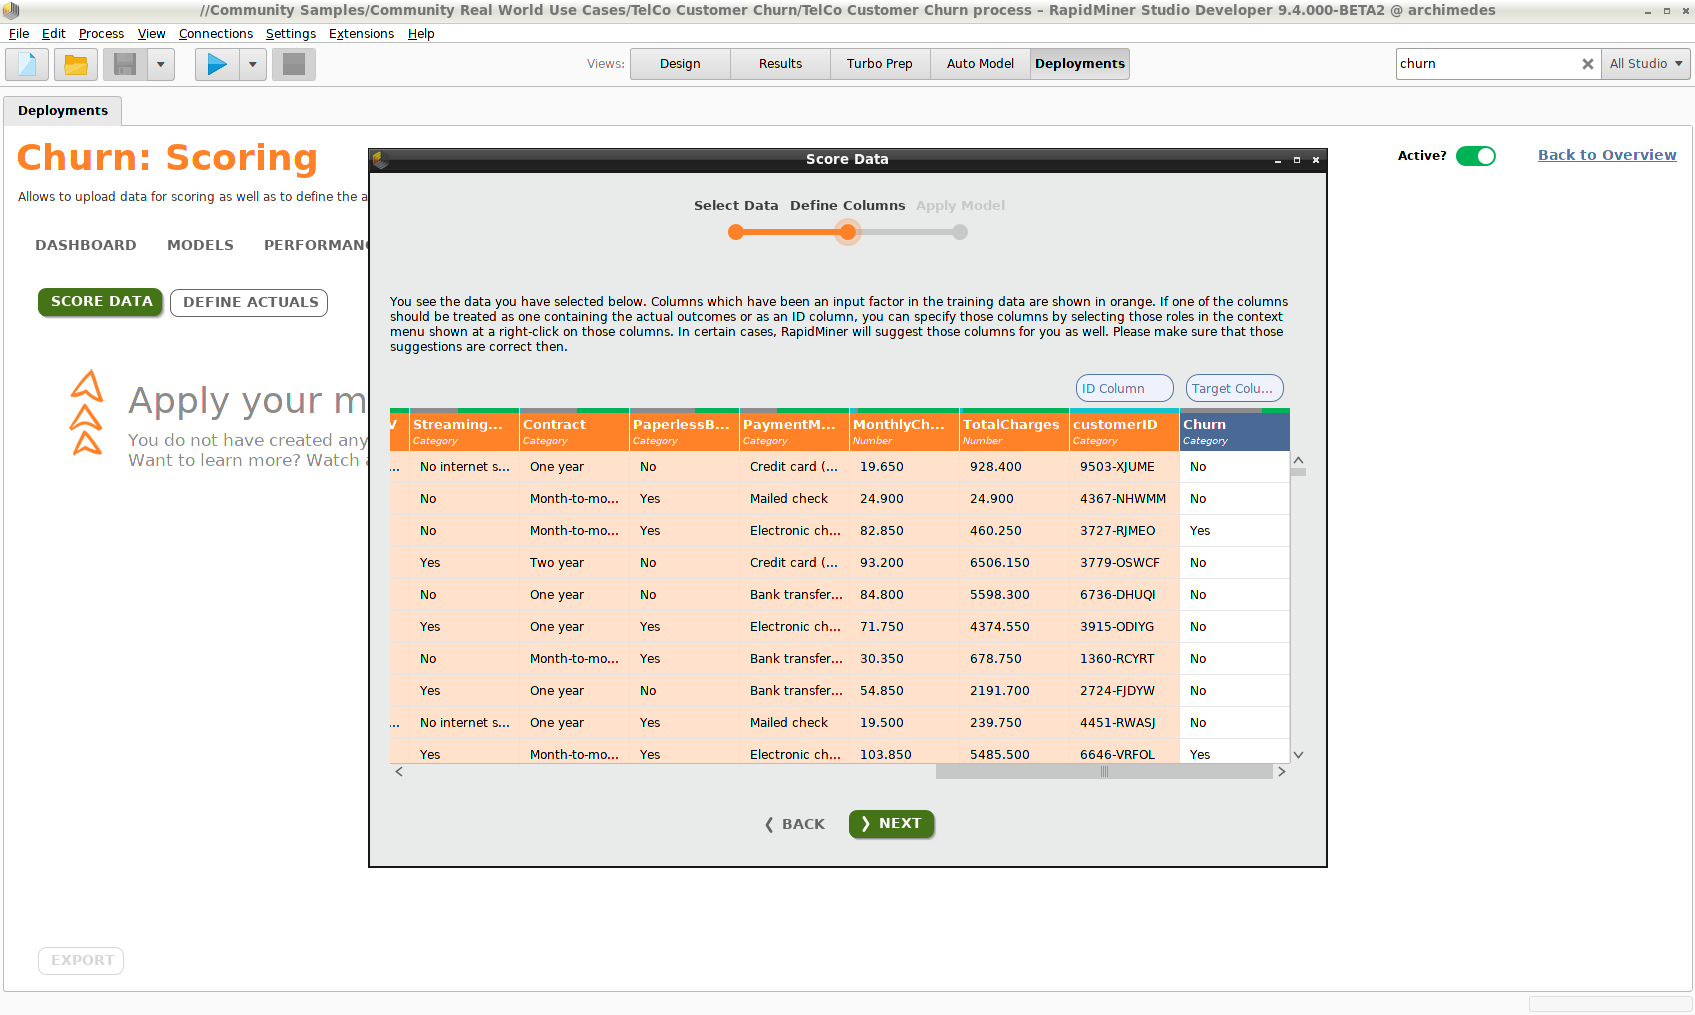The image size is (1695, 1015).
Task: Open the View menu
Action: point(151,34)
